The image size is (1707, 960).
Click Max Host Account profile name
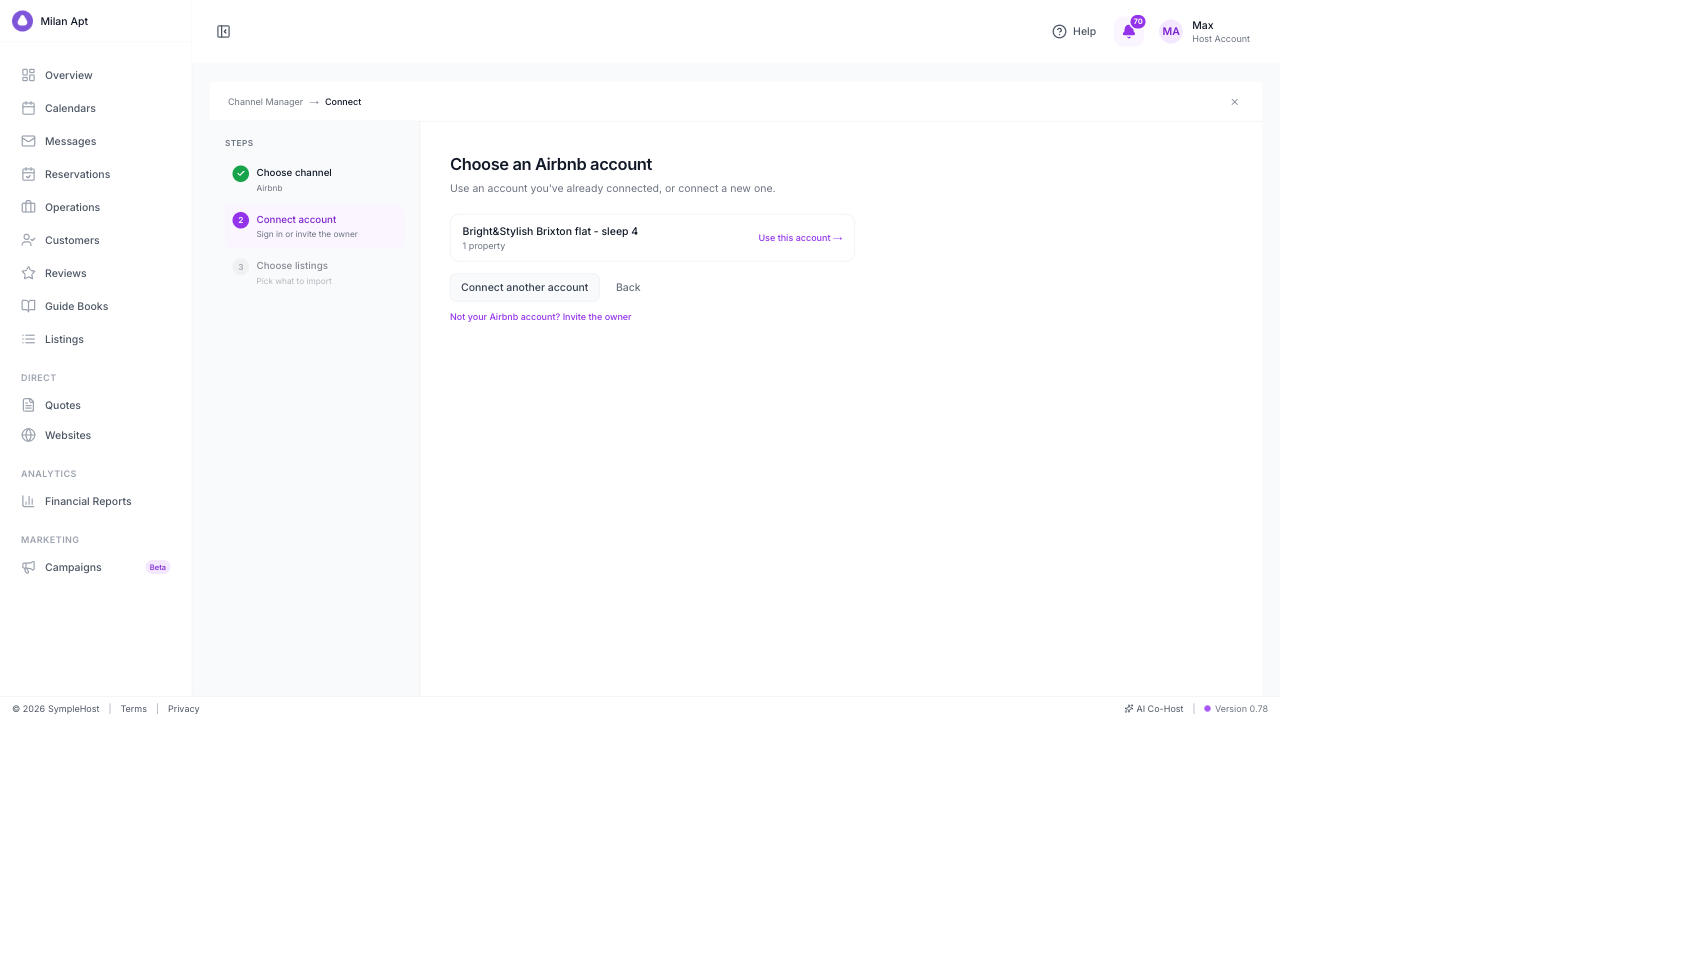click(x=1221, y=32)
